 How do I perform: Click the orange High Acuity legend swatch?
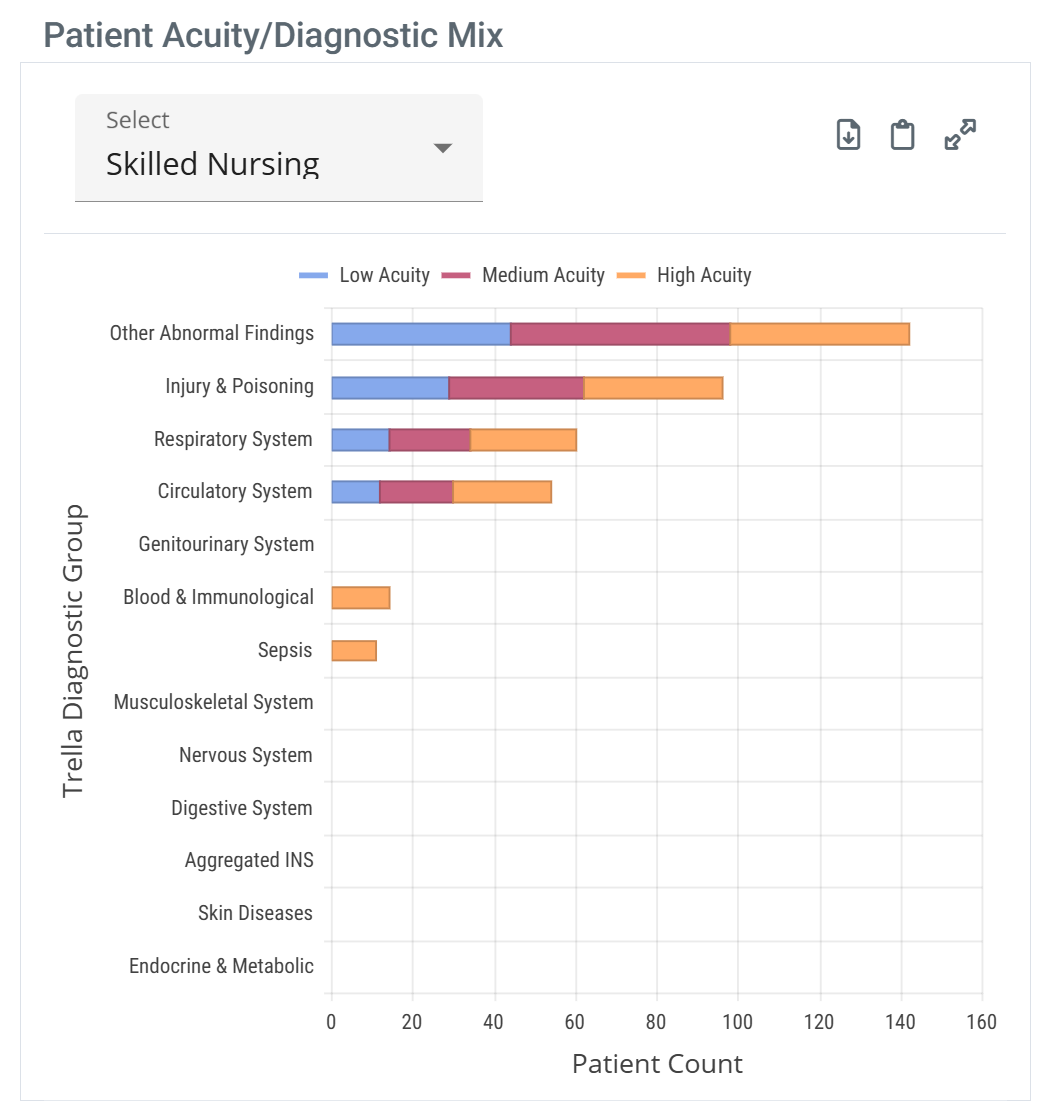[x=631, y=275]
